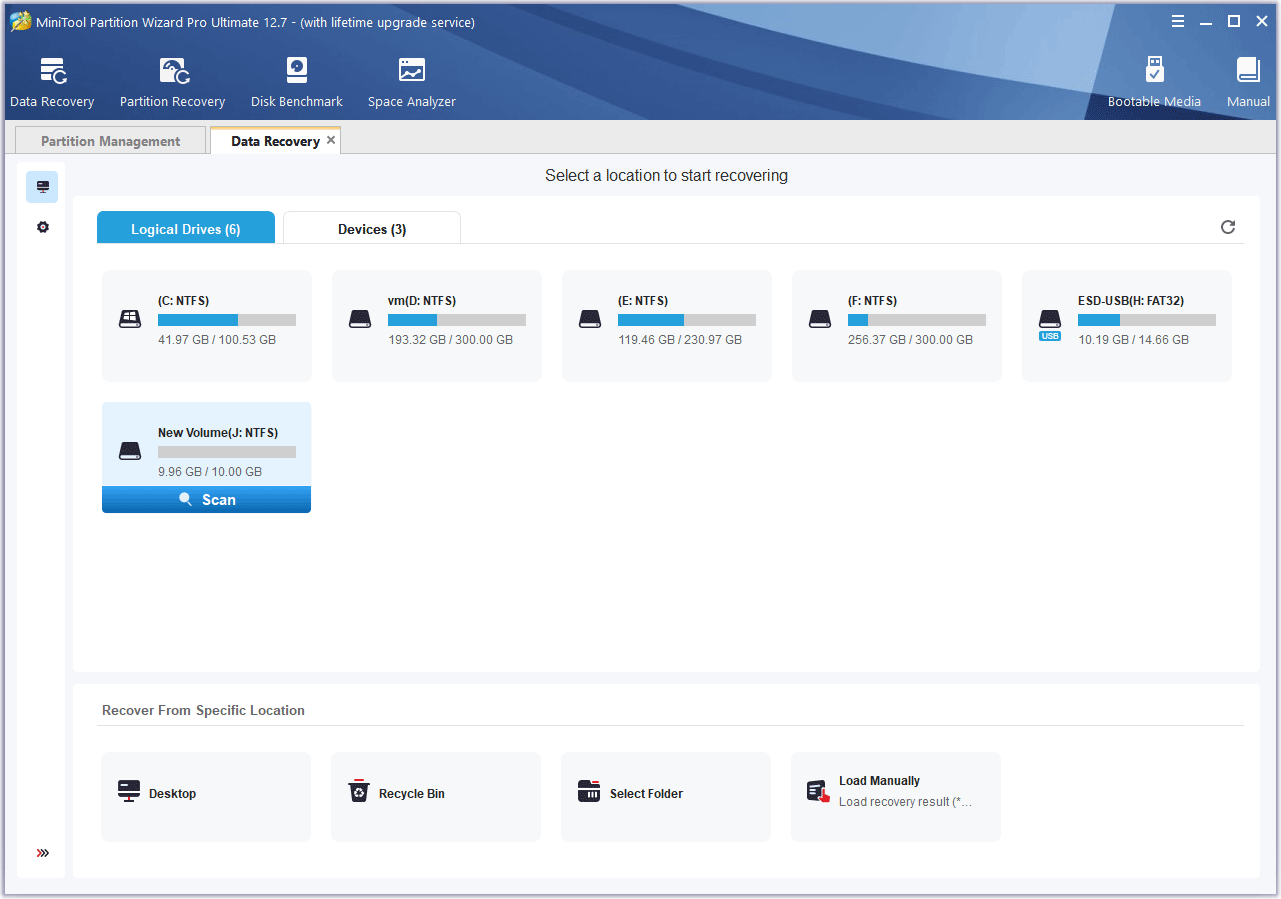Click the ESD-USB H: usage bar

pyautogui.click(x=1147, y=320)
